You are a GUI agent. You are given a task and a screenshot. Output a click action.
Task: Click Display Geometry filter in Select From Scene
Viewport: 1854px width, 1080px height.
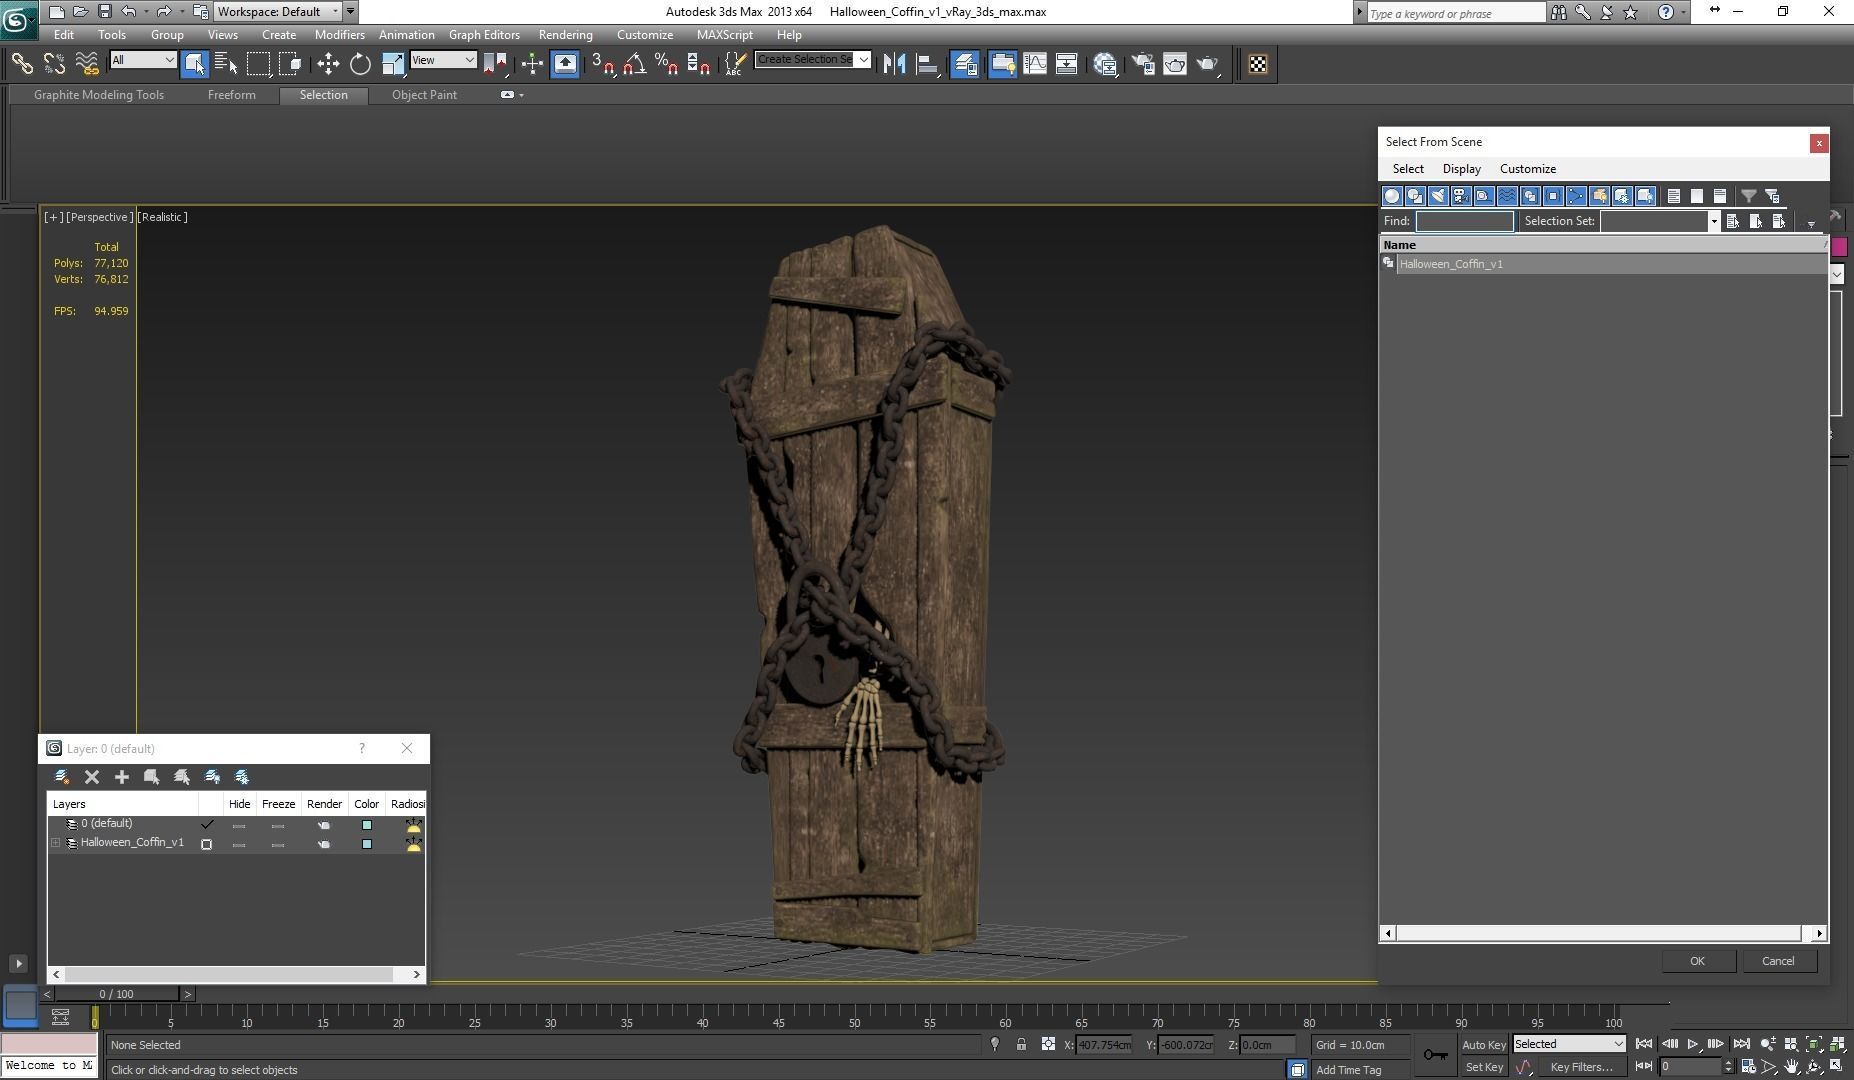tap(1392, 196)
